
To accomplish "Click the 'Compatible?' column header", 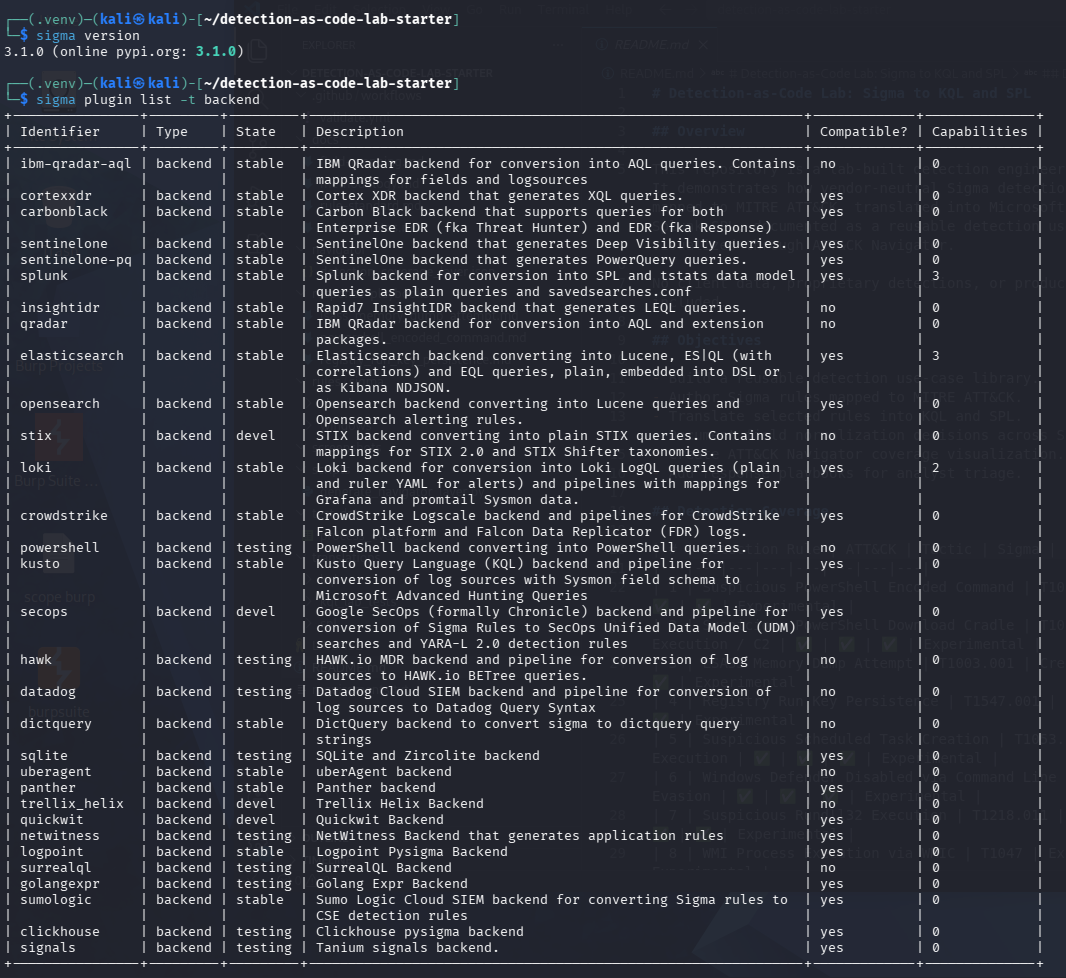I will click(x=863, y=132).
